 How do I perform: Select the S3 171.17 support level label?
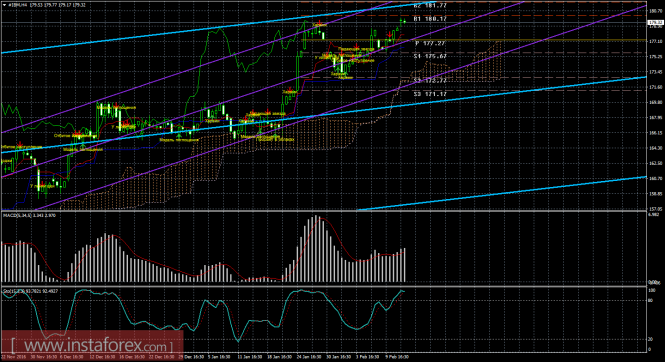(430, 94)
